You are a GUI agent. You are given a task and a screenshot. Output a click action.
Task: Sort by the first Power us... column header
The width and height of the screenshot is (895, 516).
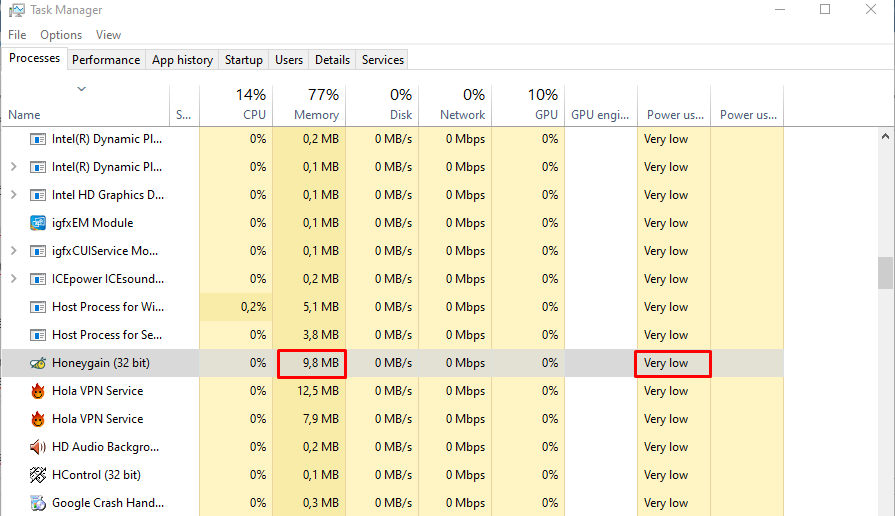[674, 106]
